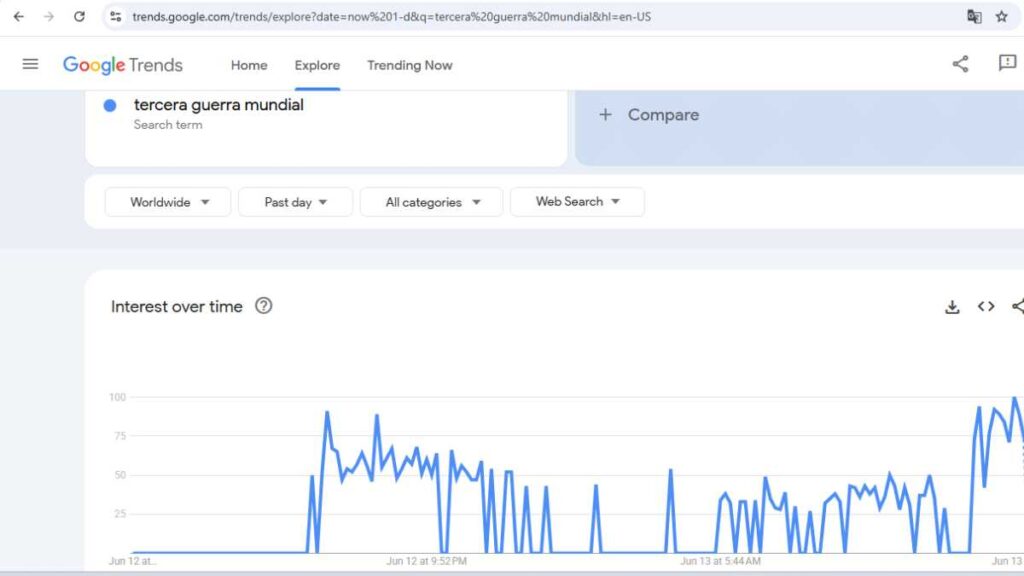Viewport: 1024px width, 576px height.
Task: Bookmark this page with star icon
Action: tap(1001, 16)
